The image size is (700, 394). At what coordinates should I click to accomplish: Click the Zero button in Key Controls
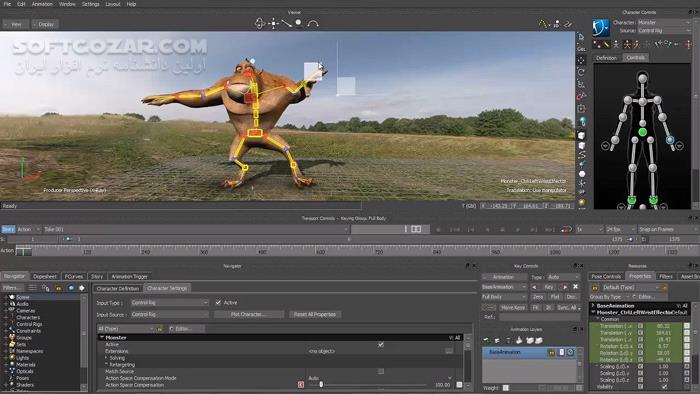tap(538, 297)
